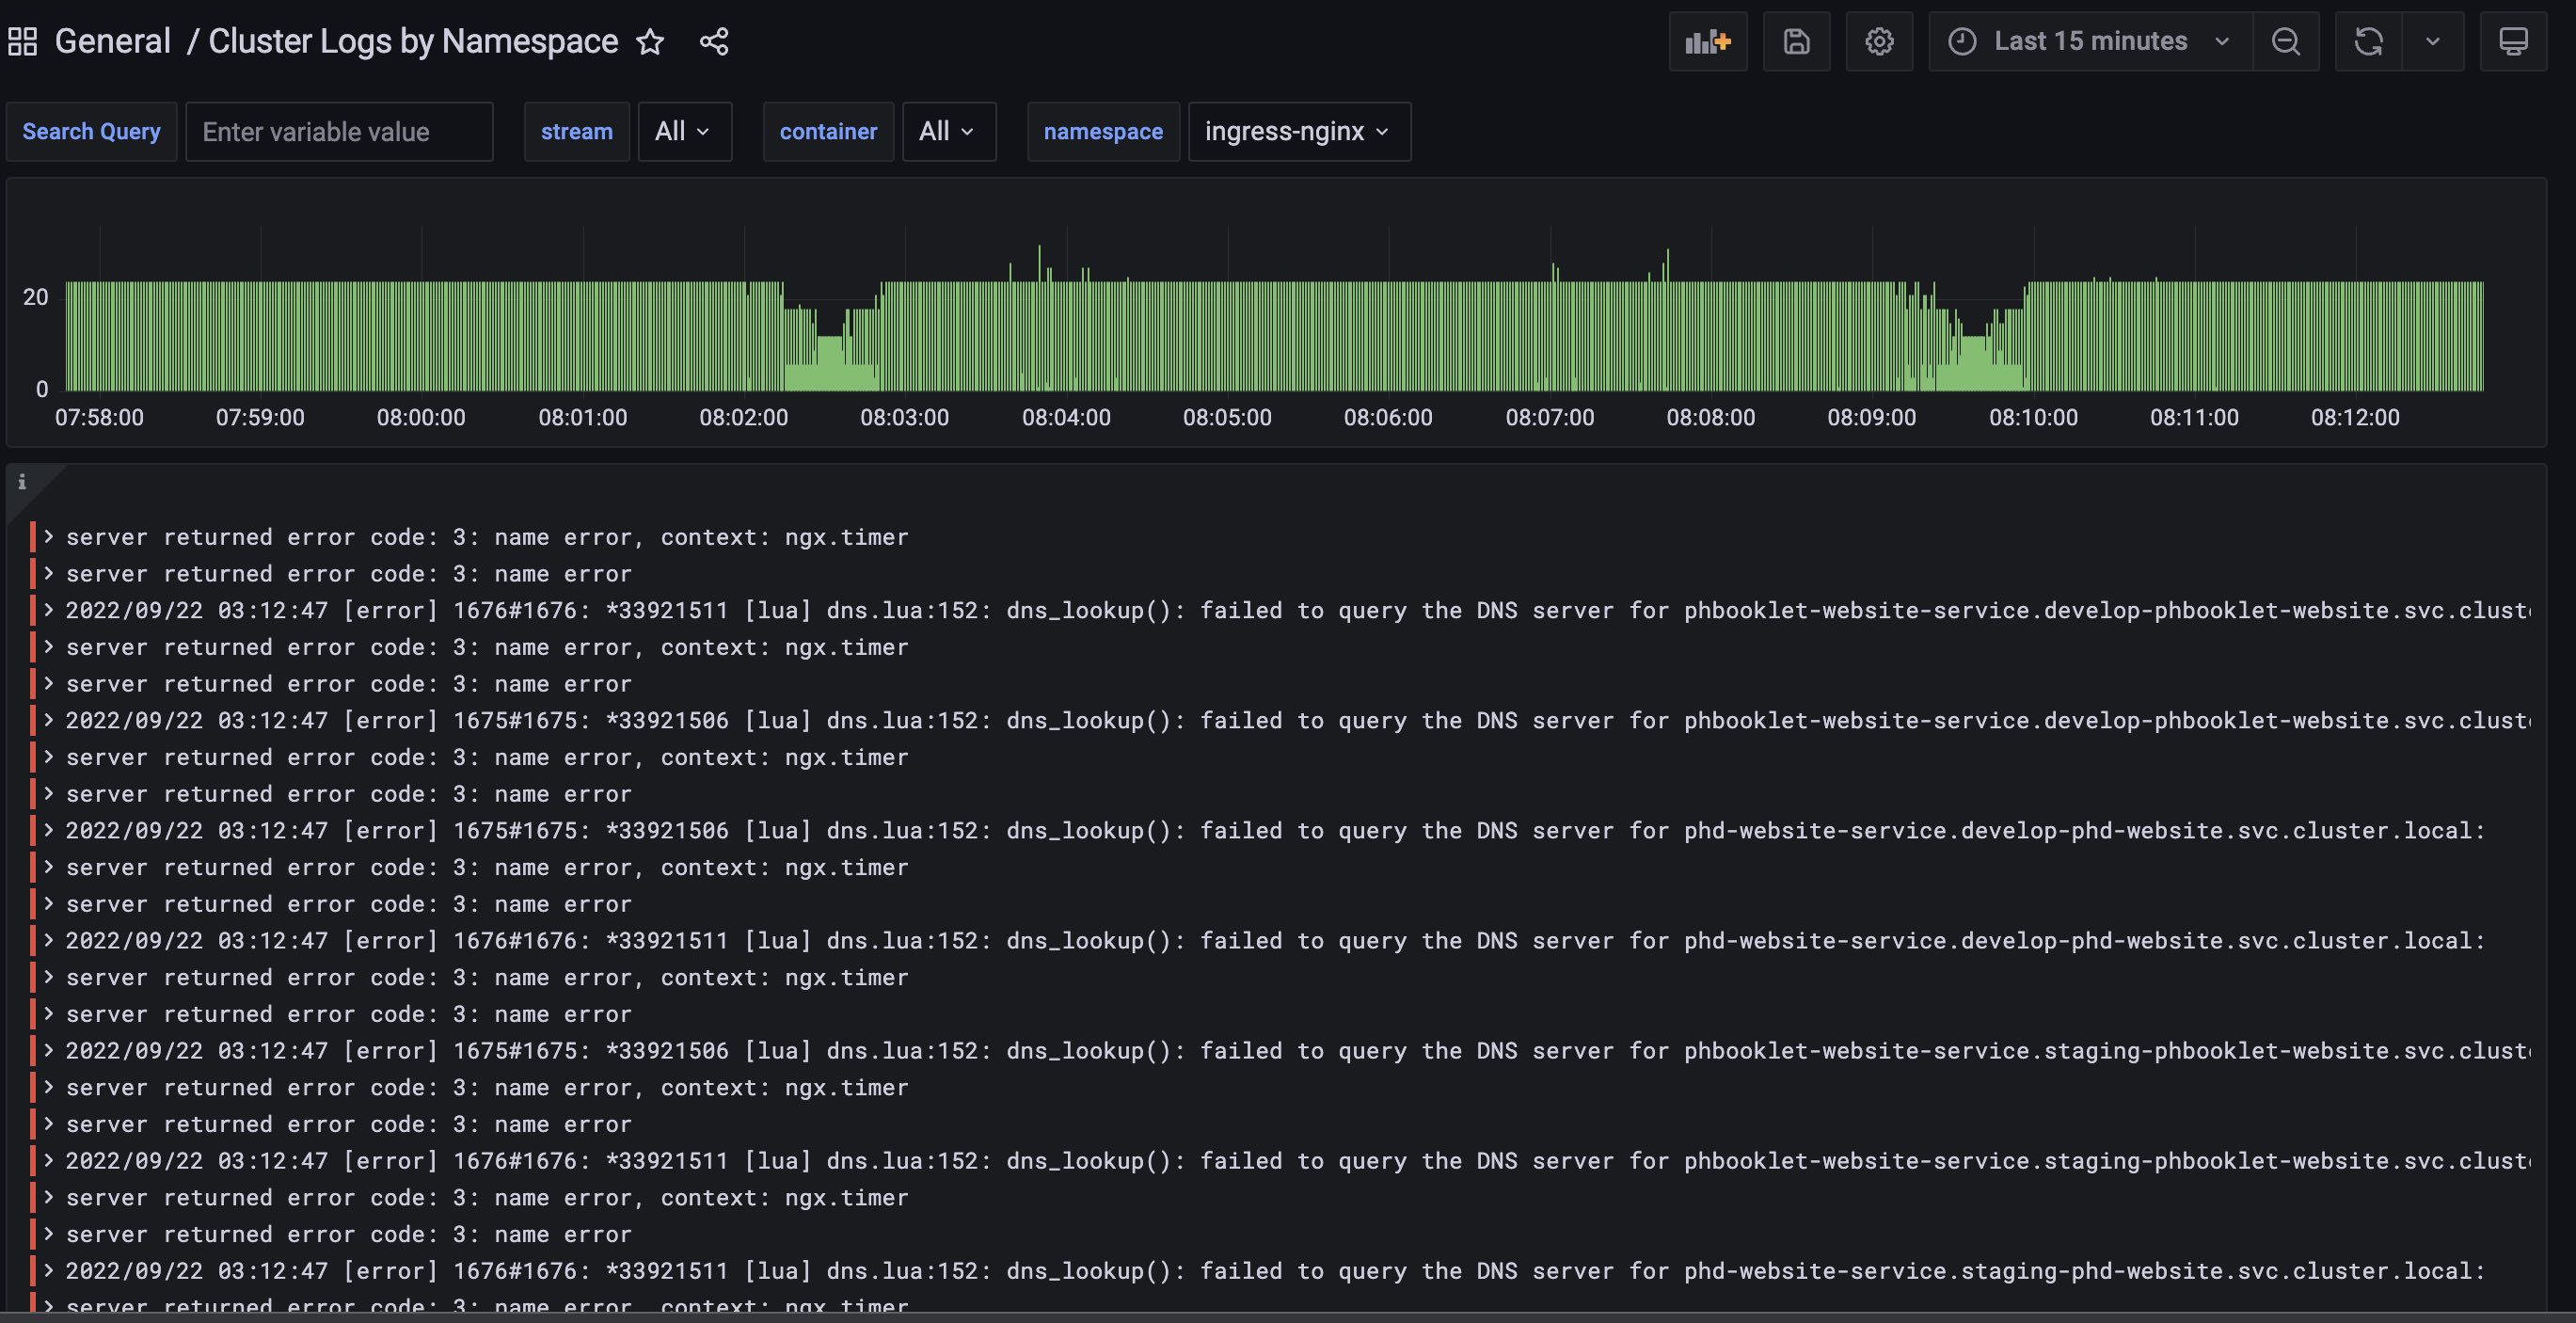This screenshot has width=2576, height=1323.
Task: Star this dashboard as favorite
Action: pyautogui.click(x=650, y=41)
